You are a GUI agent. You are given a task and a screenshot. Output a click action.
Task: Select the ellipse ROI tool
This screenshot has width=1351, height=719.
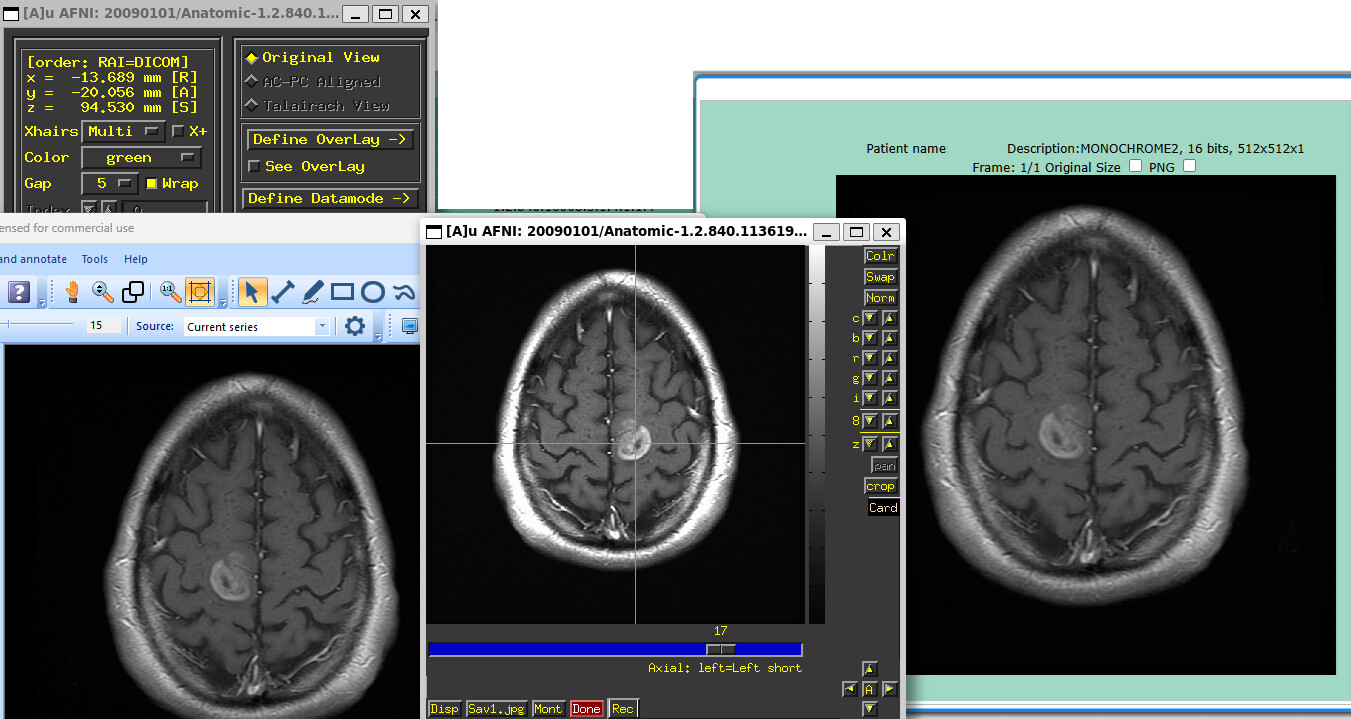click(x=373, y=292)
